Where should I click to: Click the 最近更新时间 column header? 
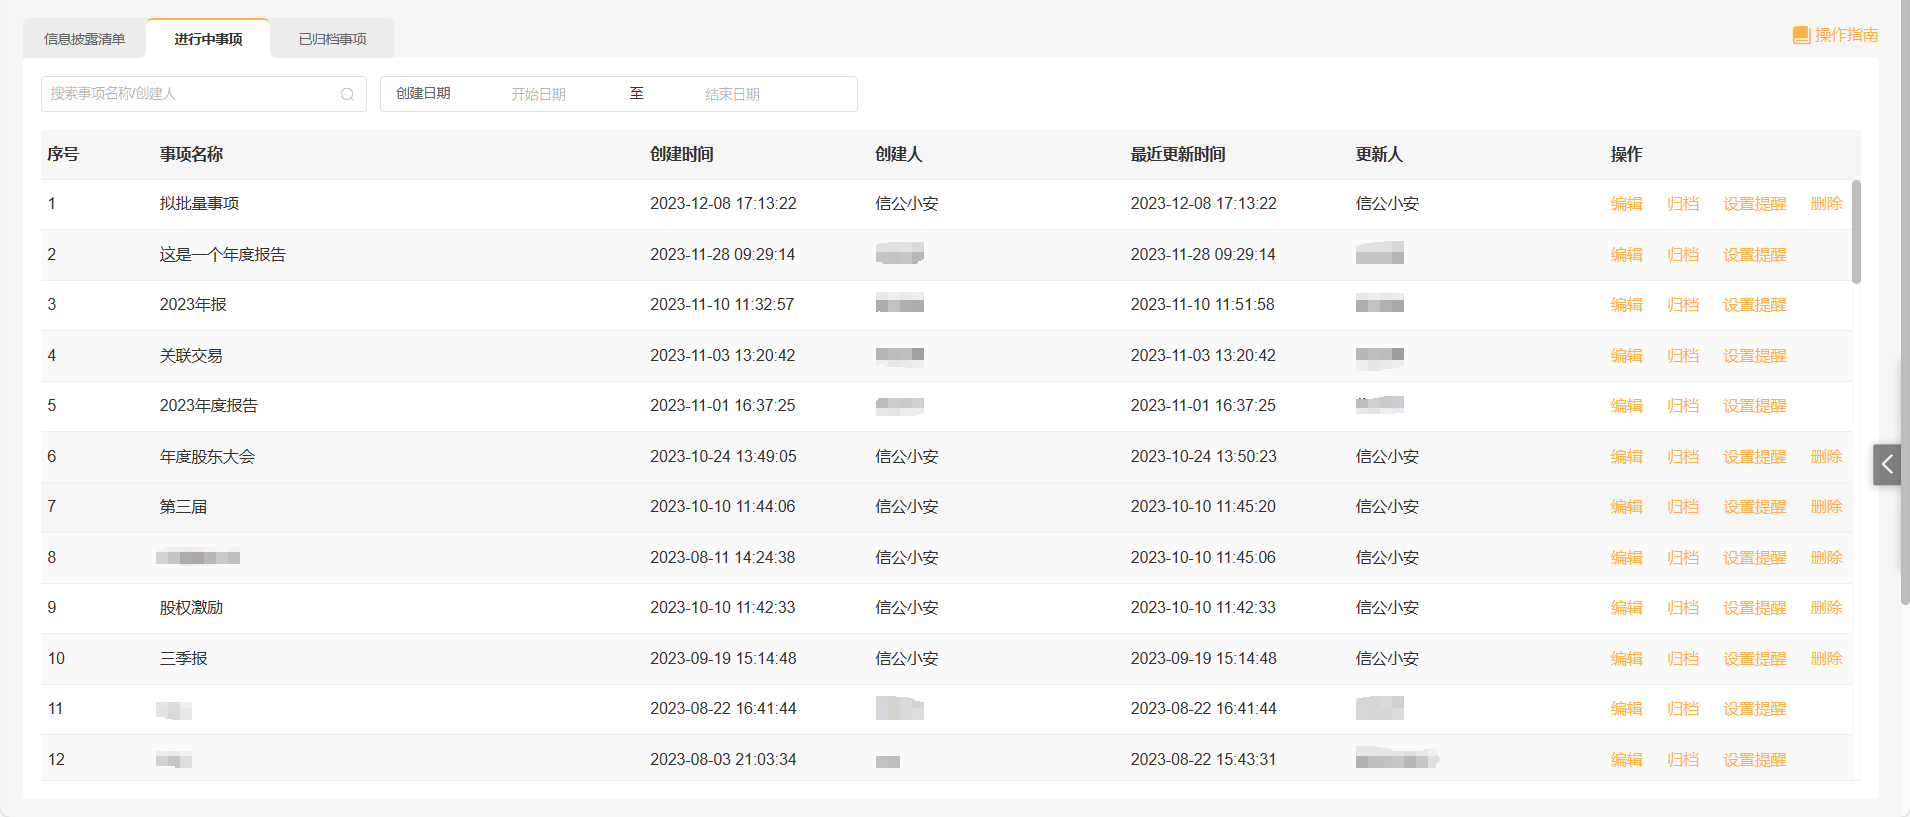(x=1178, y=154)
